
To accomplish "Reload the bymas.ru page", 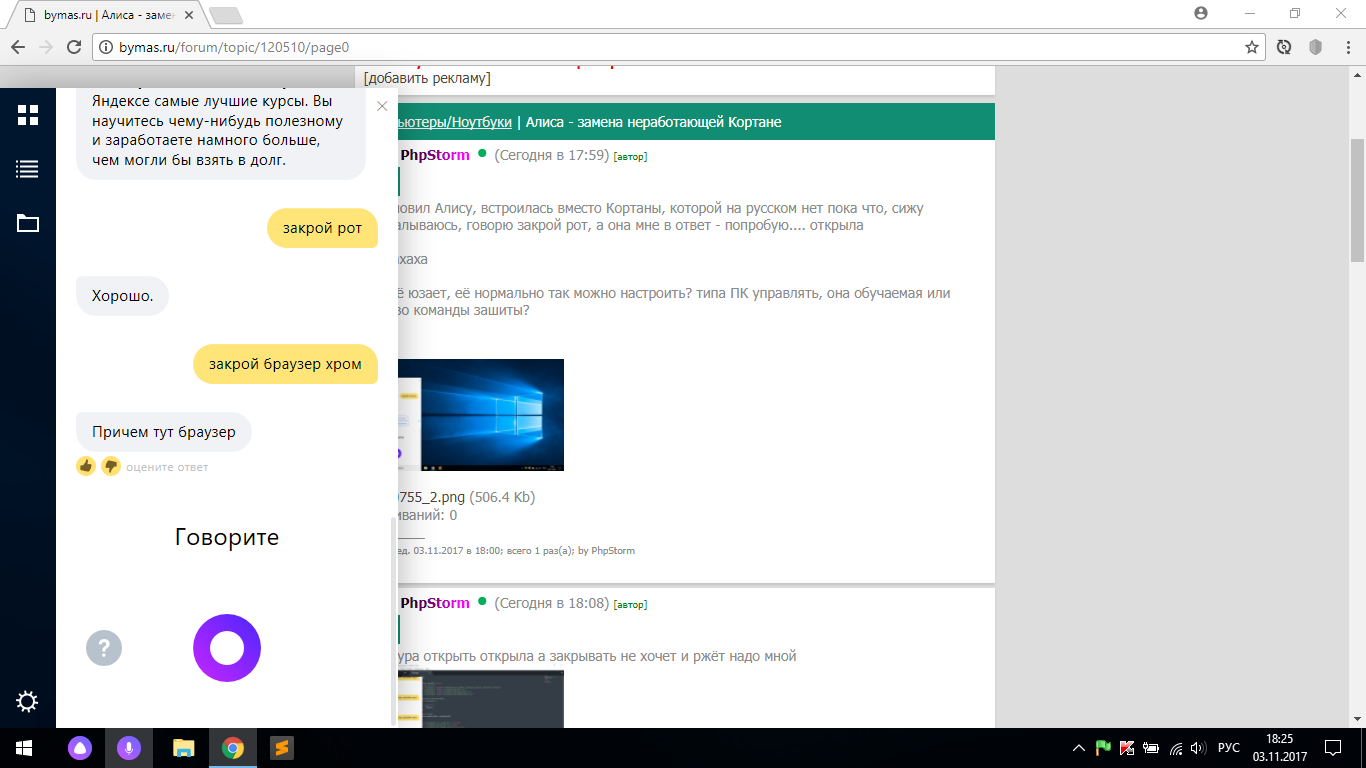I will tap(74, 47).
